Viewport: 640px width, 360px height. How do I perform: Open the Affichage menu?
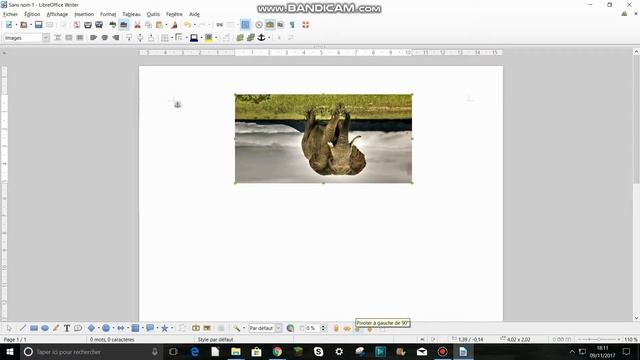pos(57,14)
